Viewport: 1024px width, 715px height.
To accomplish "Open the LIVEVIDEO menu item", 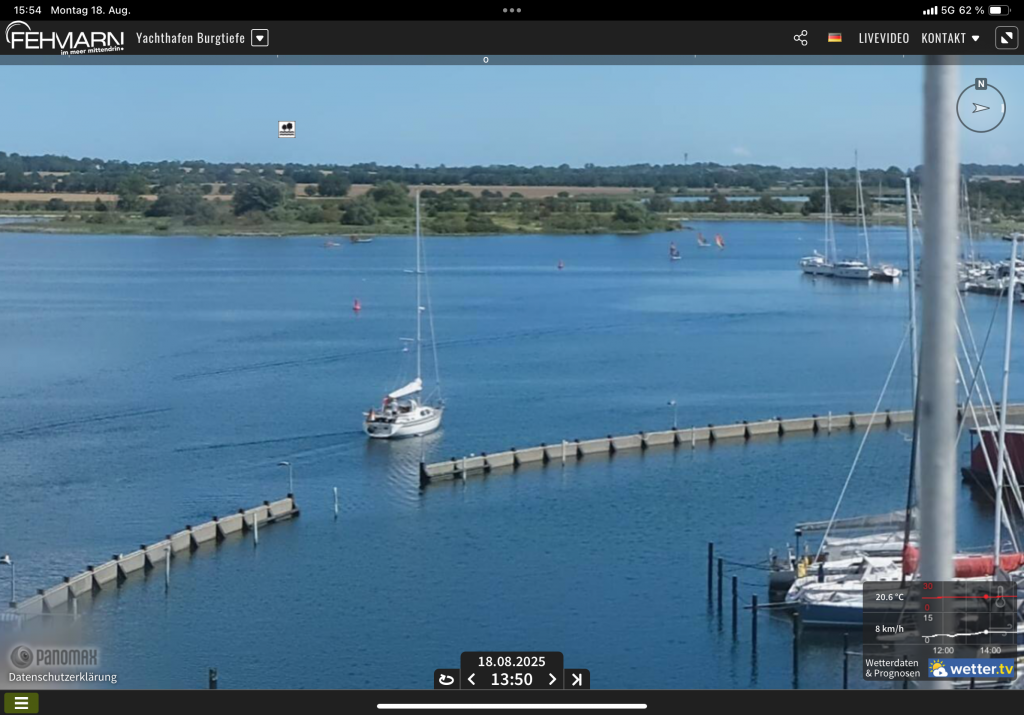I will [x=883, y=38].
